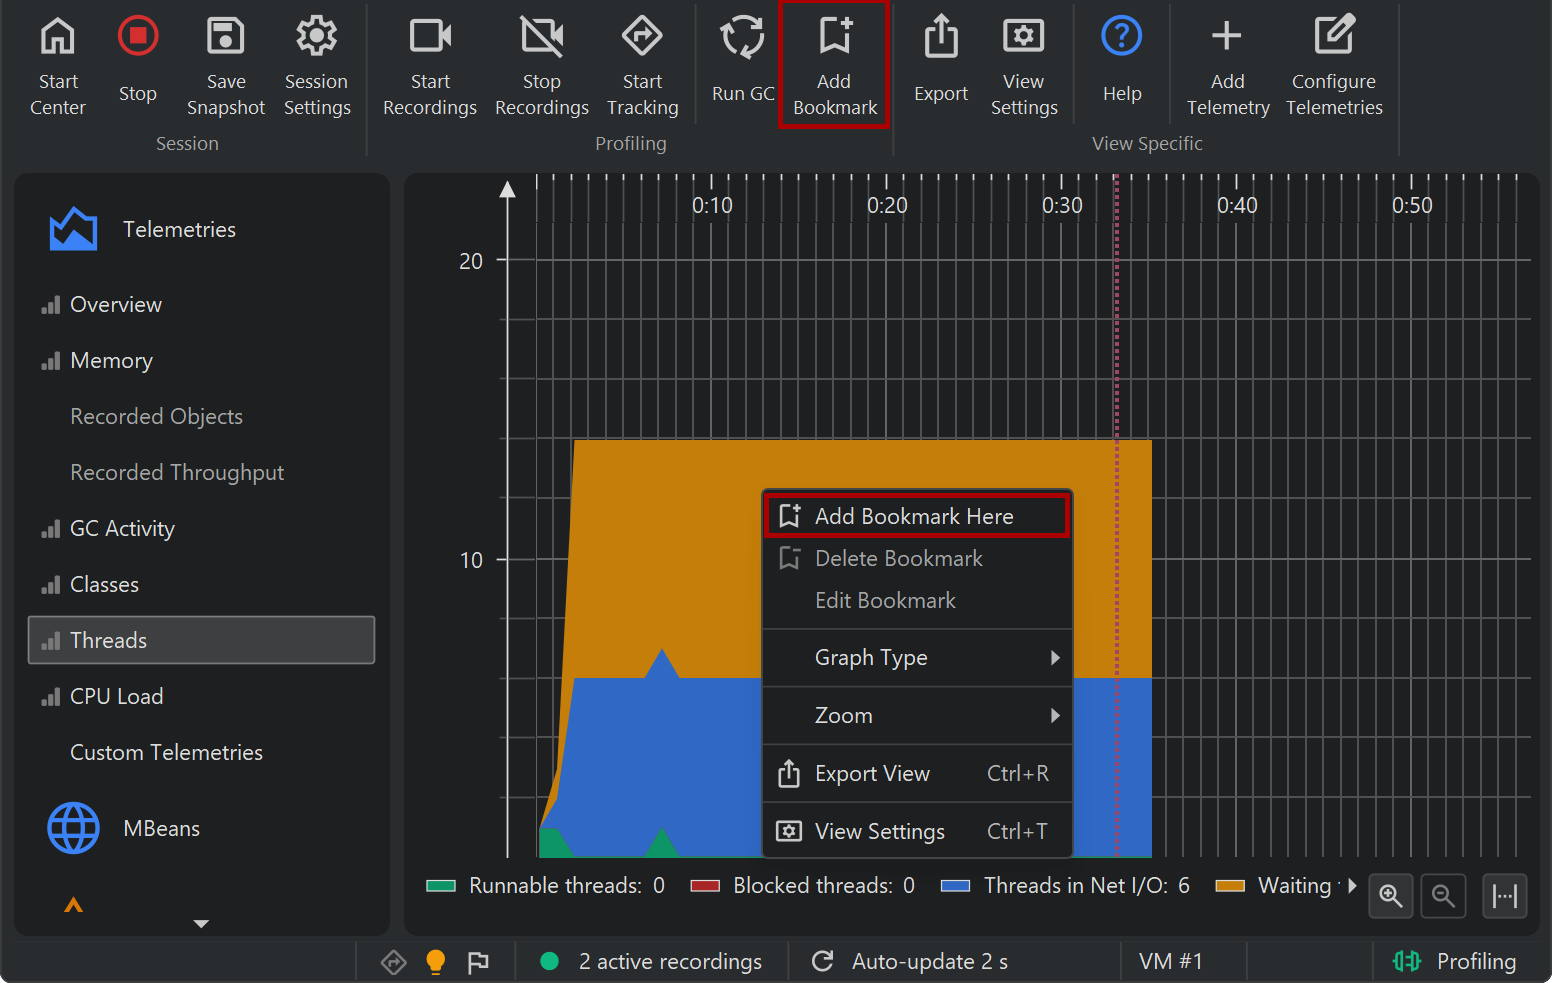Viewport: 1552px width, 983px height.
Task: Click the zoom in magnifier button
Action: click(x=1390, y=895)
